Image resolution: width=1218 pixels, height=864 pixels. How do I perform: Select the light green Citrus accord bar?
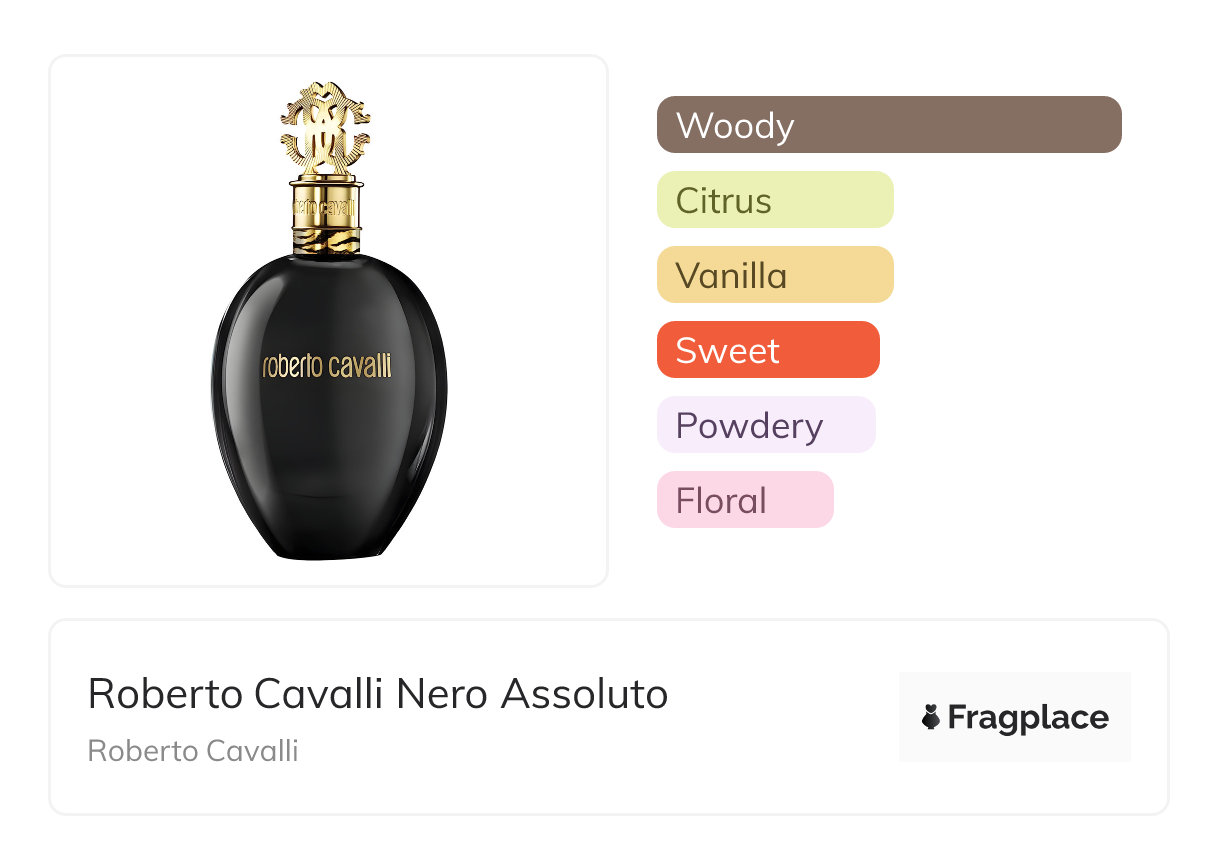click(x=775, y=200)
